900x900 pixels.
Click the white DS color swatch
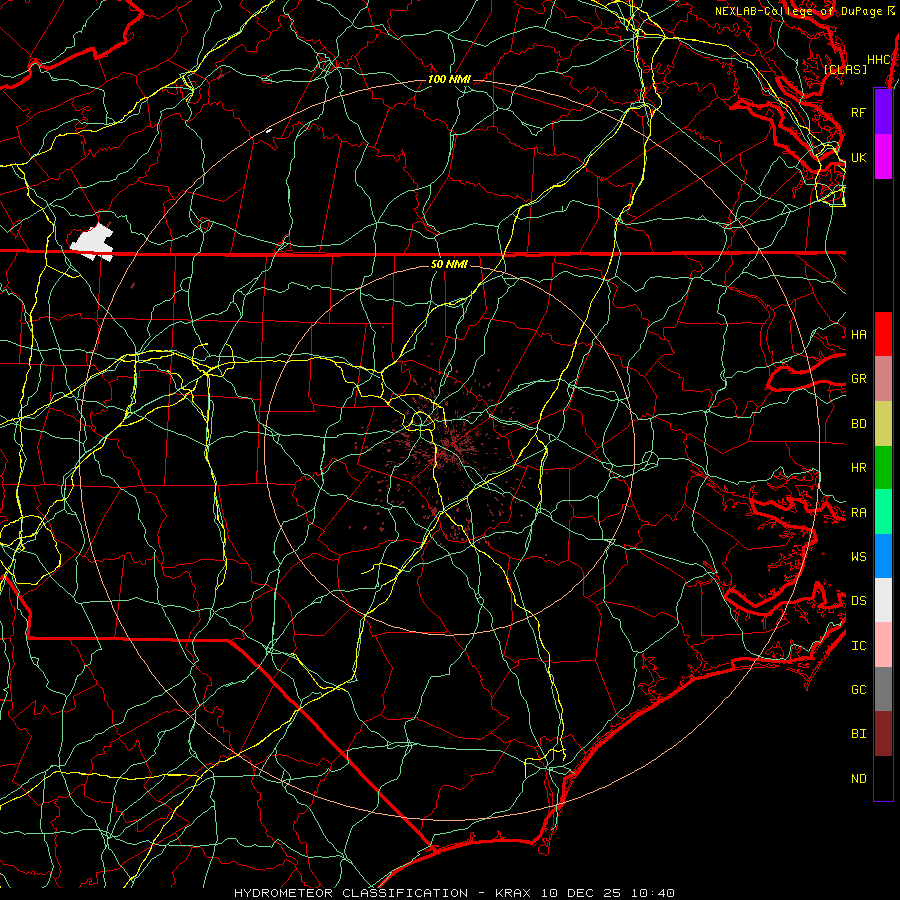(x=883, y=600)
